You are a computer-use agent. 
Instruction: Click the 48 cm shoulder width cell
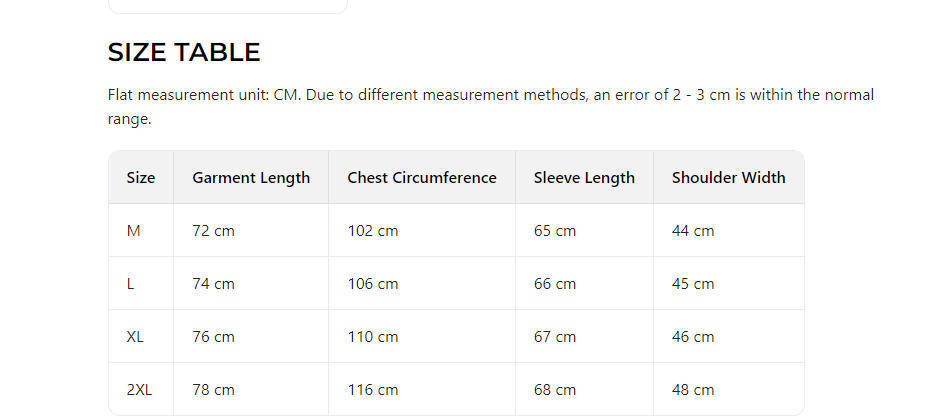(693, 390)
